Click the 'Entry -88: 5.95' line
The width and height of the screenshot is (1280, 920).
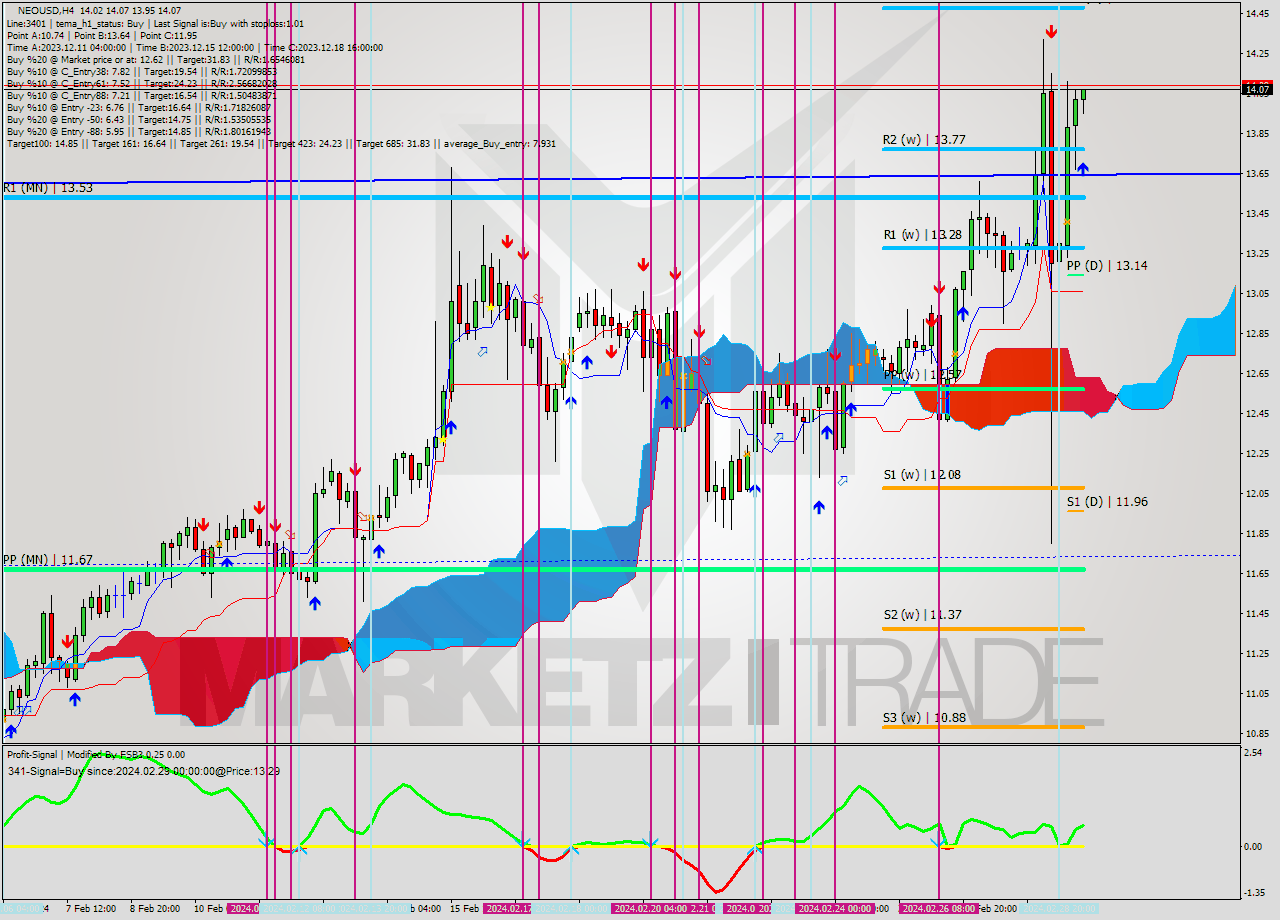(x=138, y=131)
